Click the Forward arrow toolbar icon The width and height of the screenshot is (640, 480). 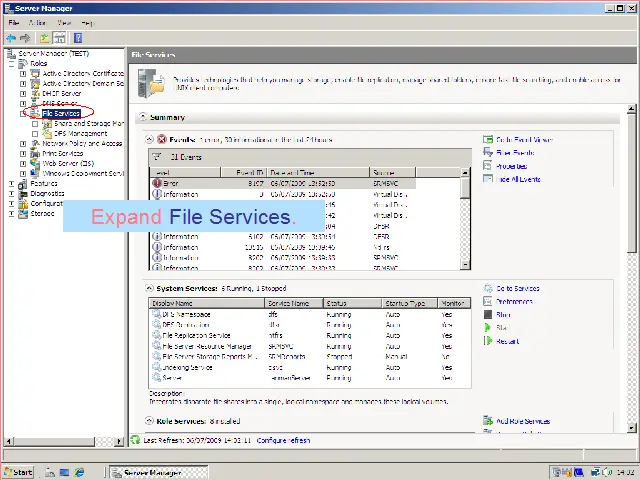pos(25,38)
